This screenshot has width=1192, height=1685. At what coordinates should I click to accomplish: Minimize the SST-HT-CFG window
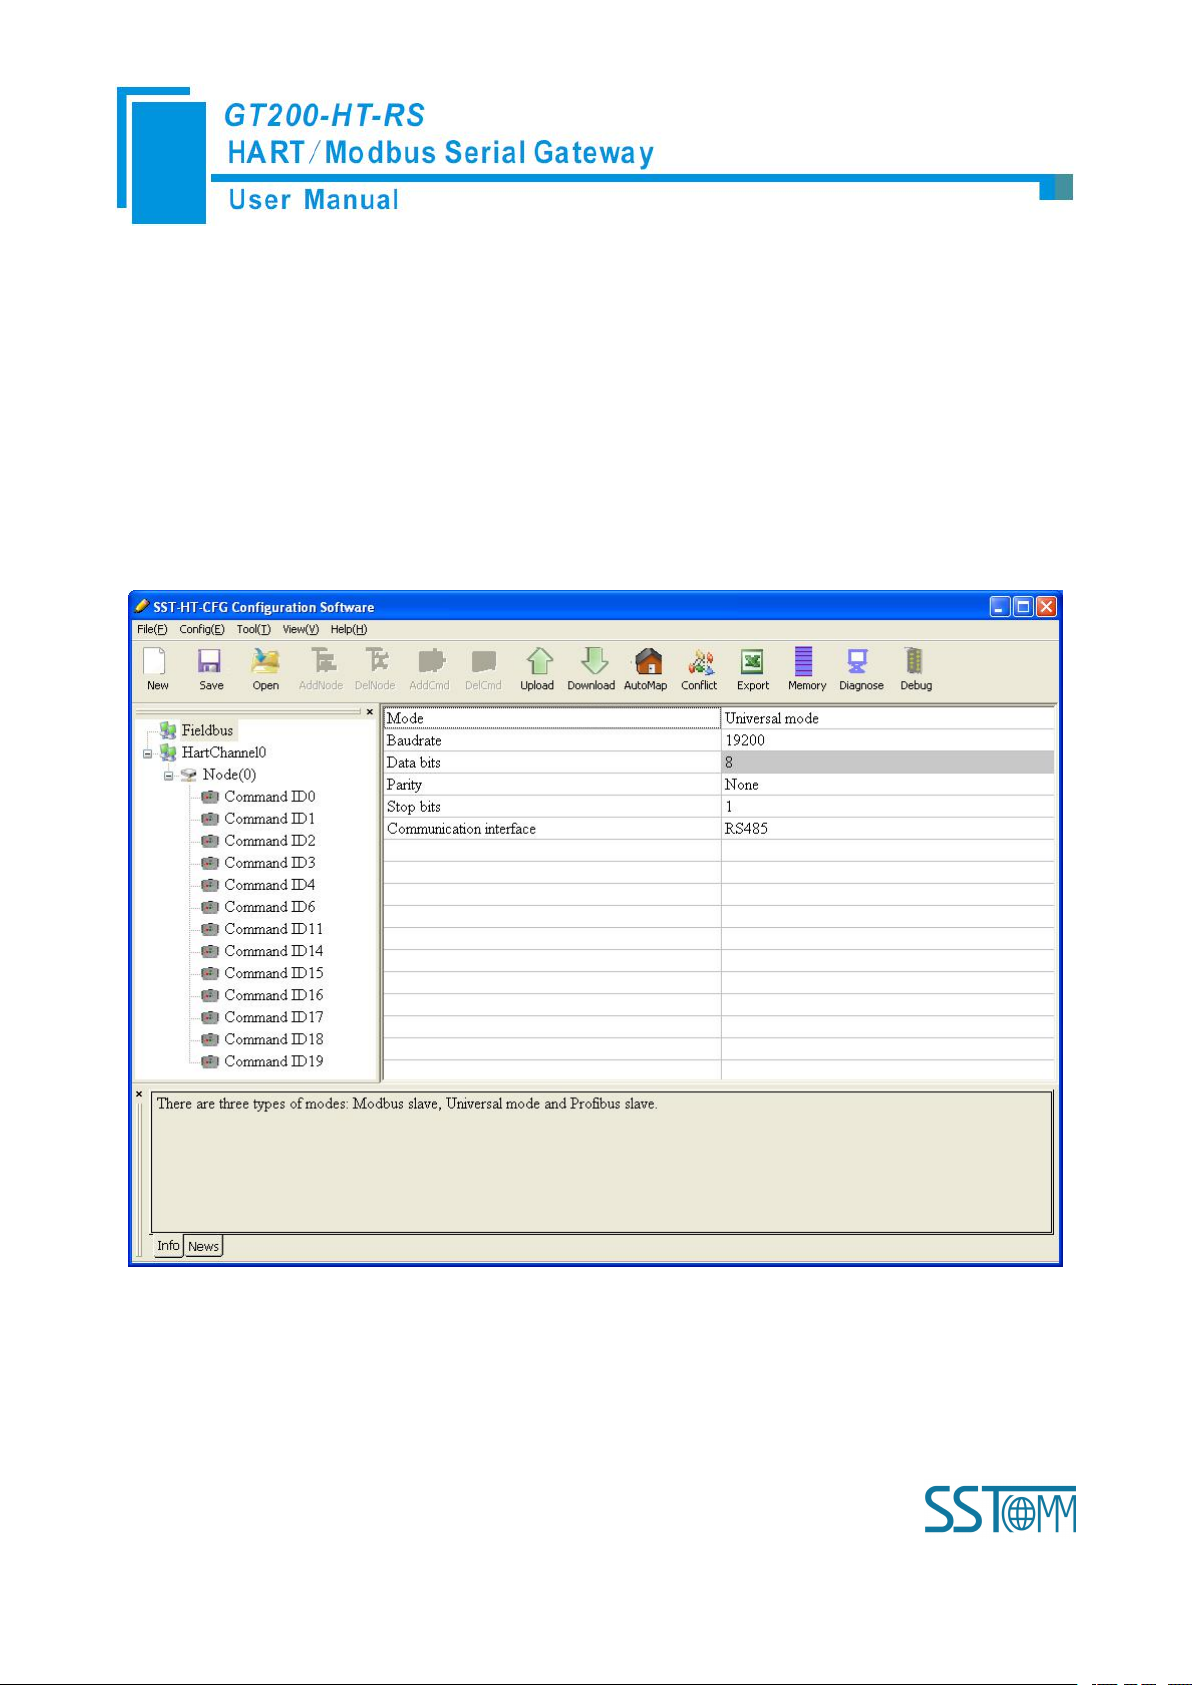[x=1000, y=607]
